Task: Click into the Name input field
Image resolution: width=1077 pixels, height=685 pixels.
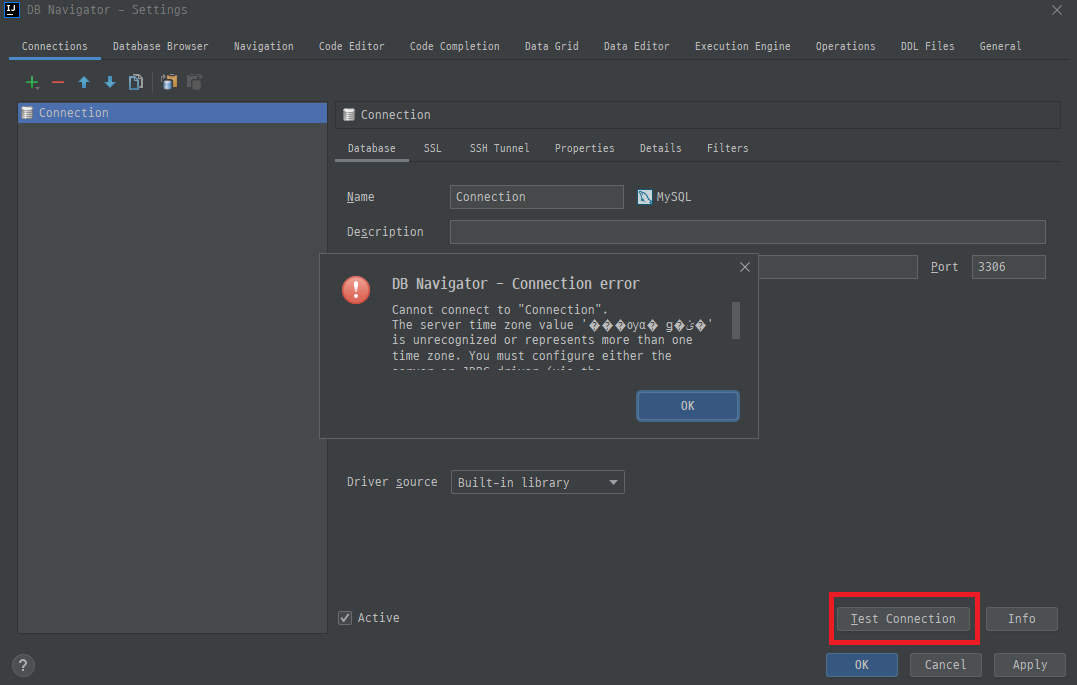Action: [x=536, y=197]
